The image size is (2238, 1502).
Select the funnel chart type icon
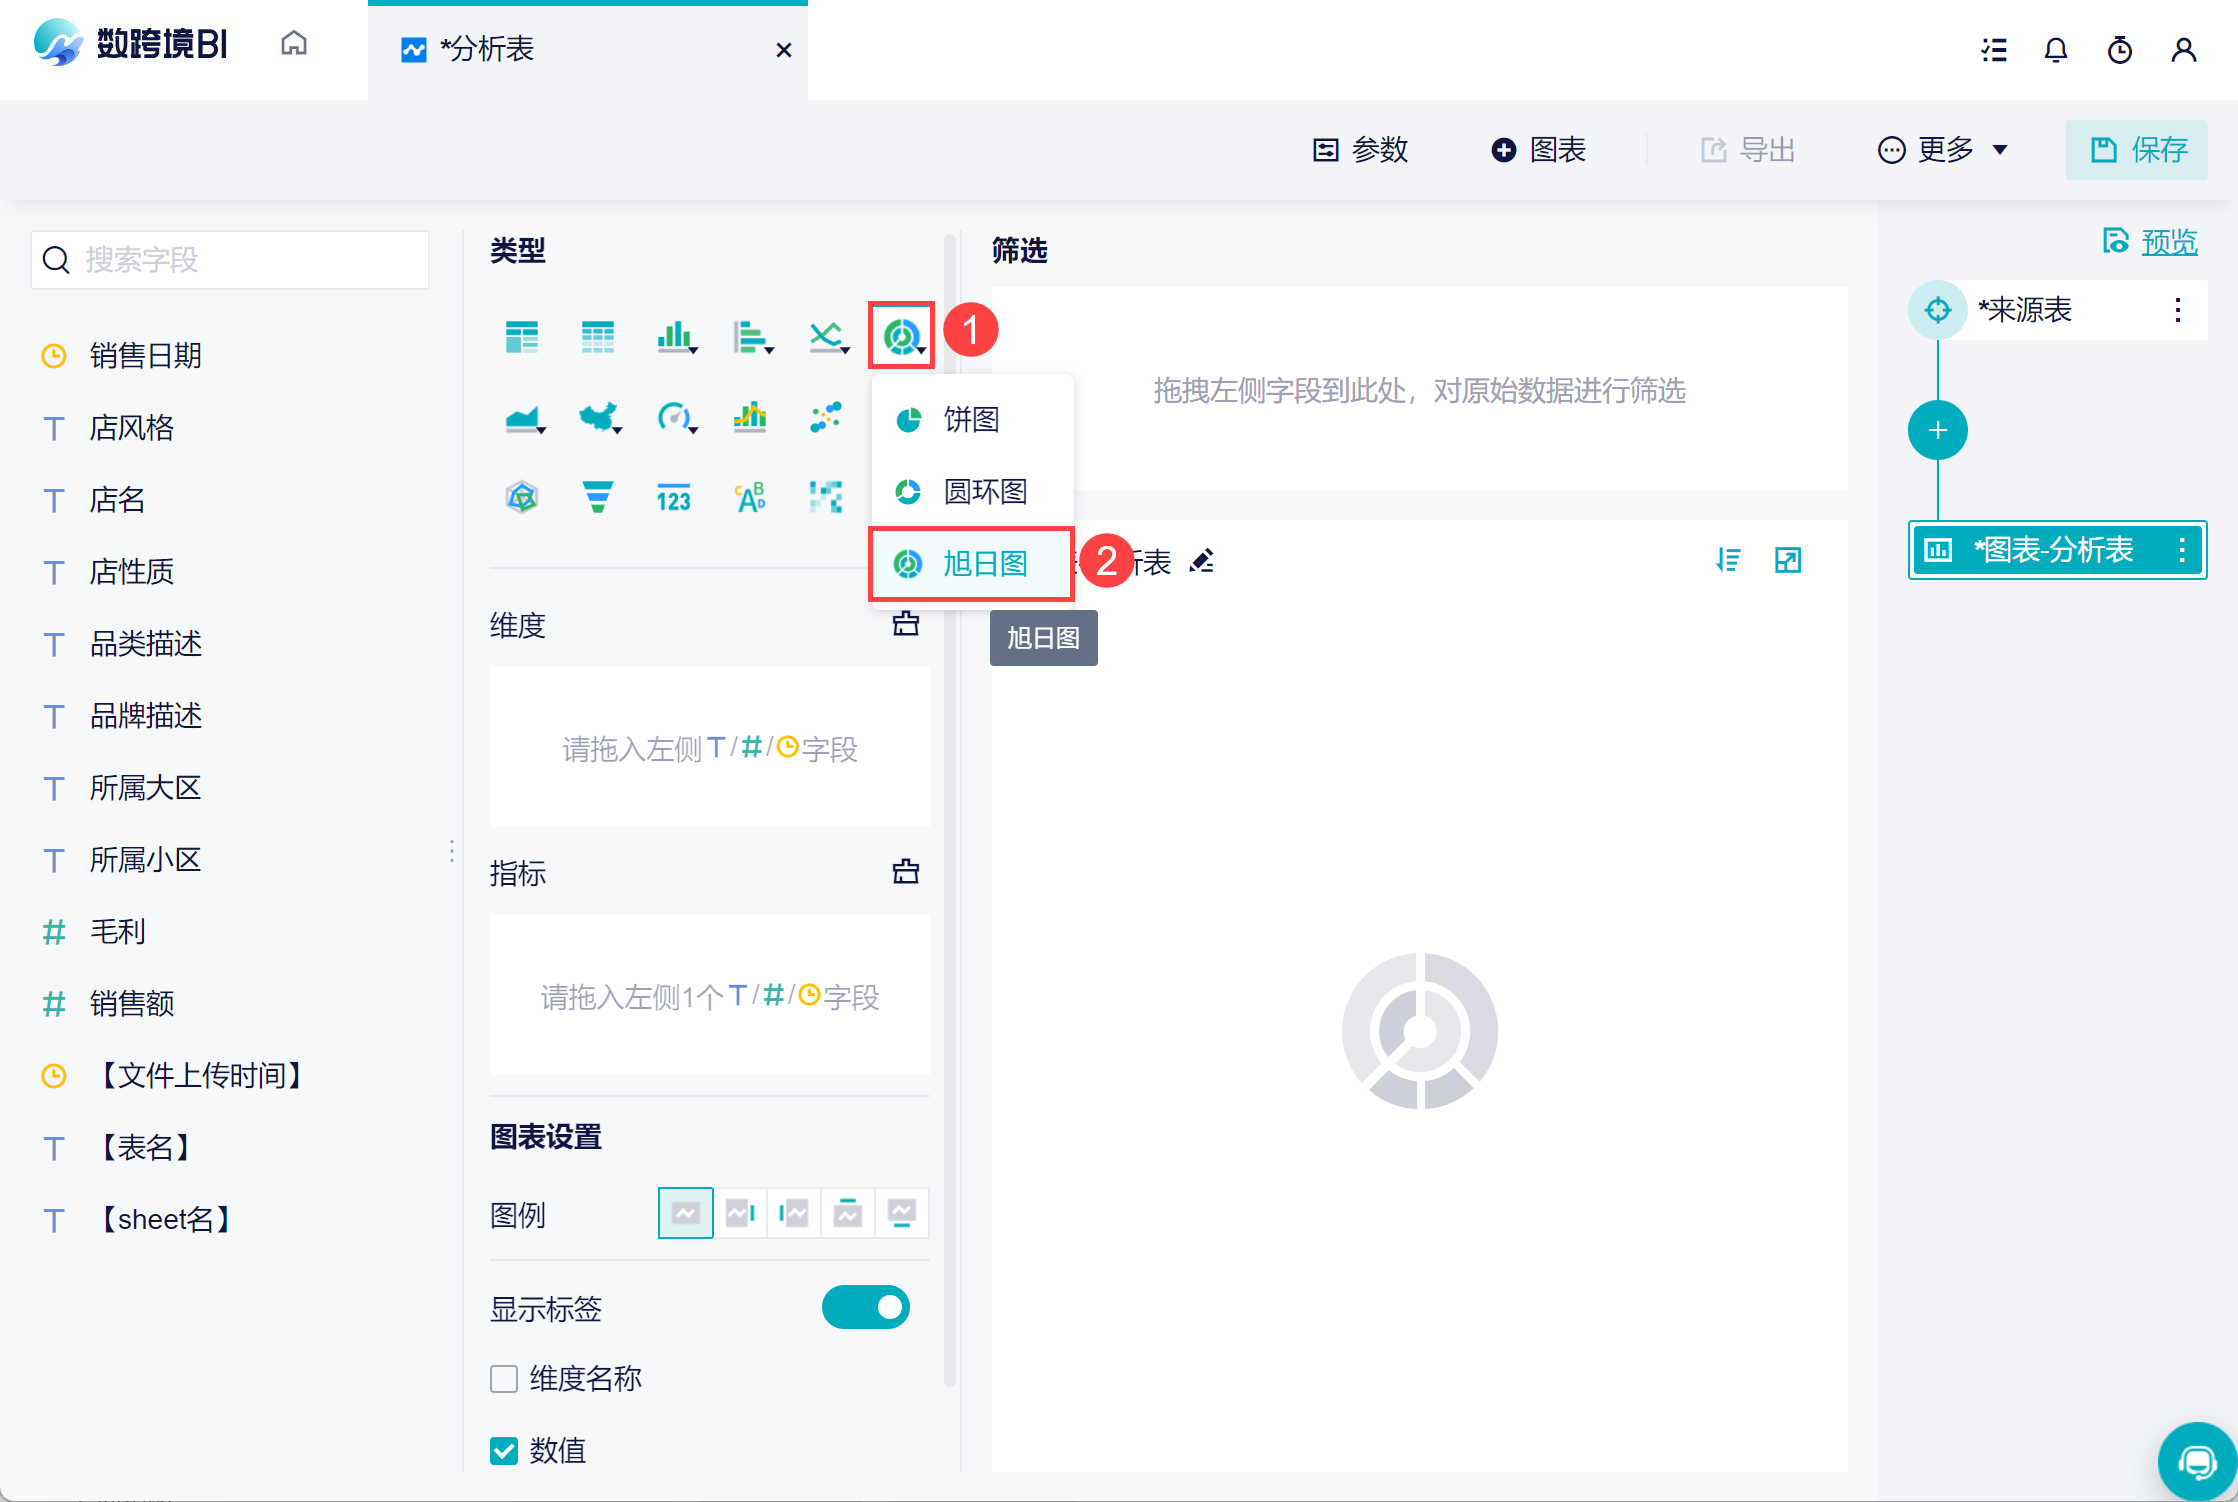(597, 497)
